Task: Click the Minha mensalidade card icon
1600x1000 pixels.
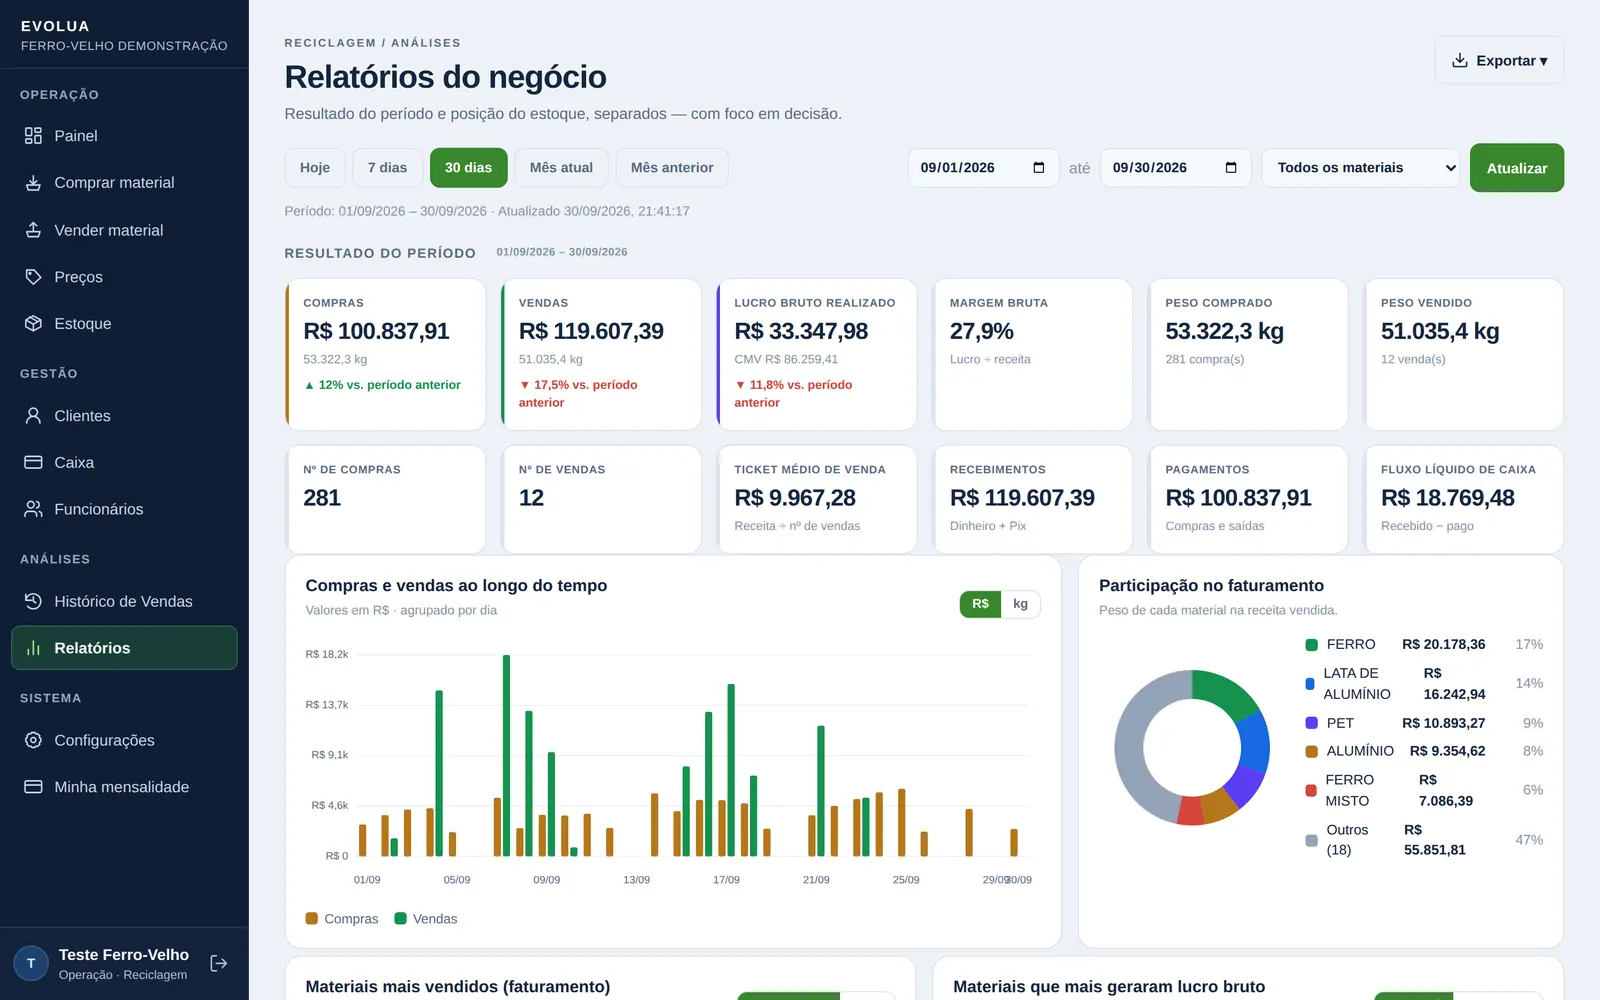Action: (33, 787)
